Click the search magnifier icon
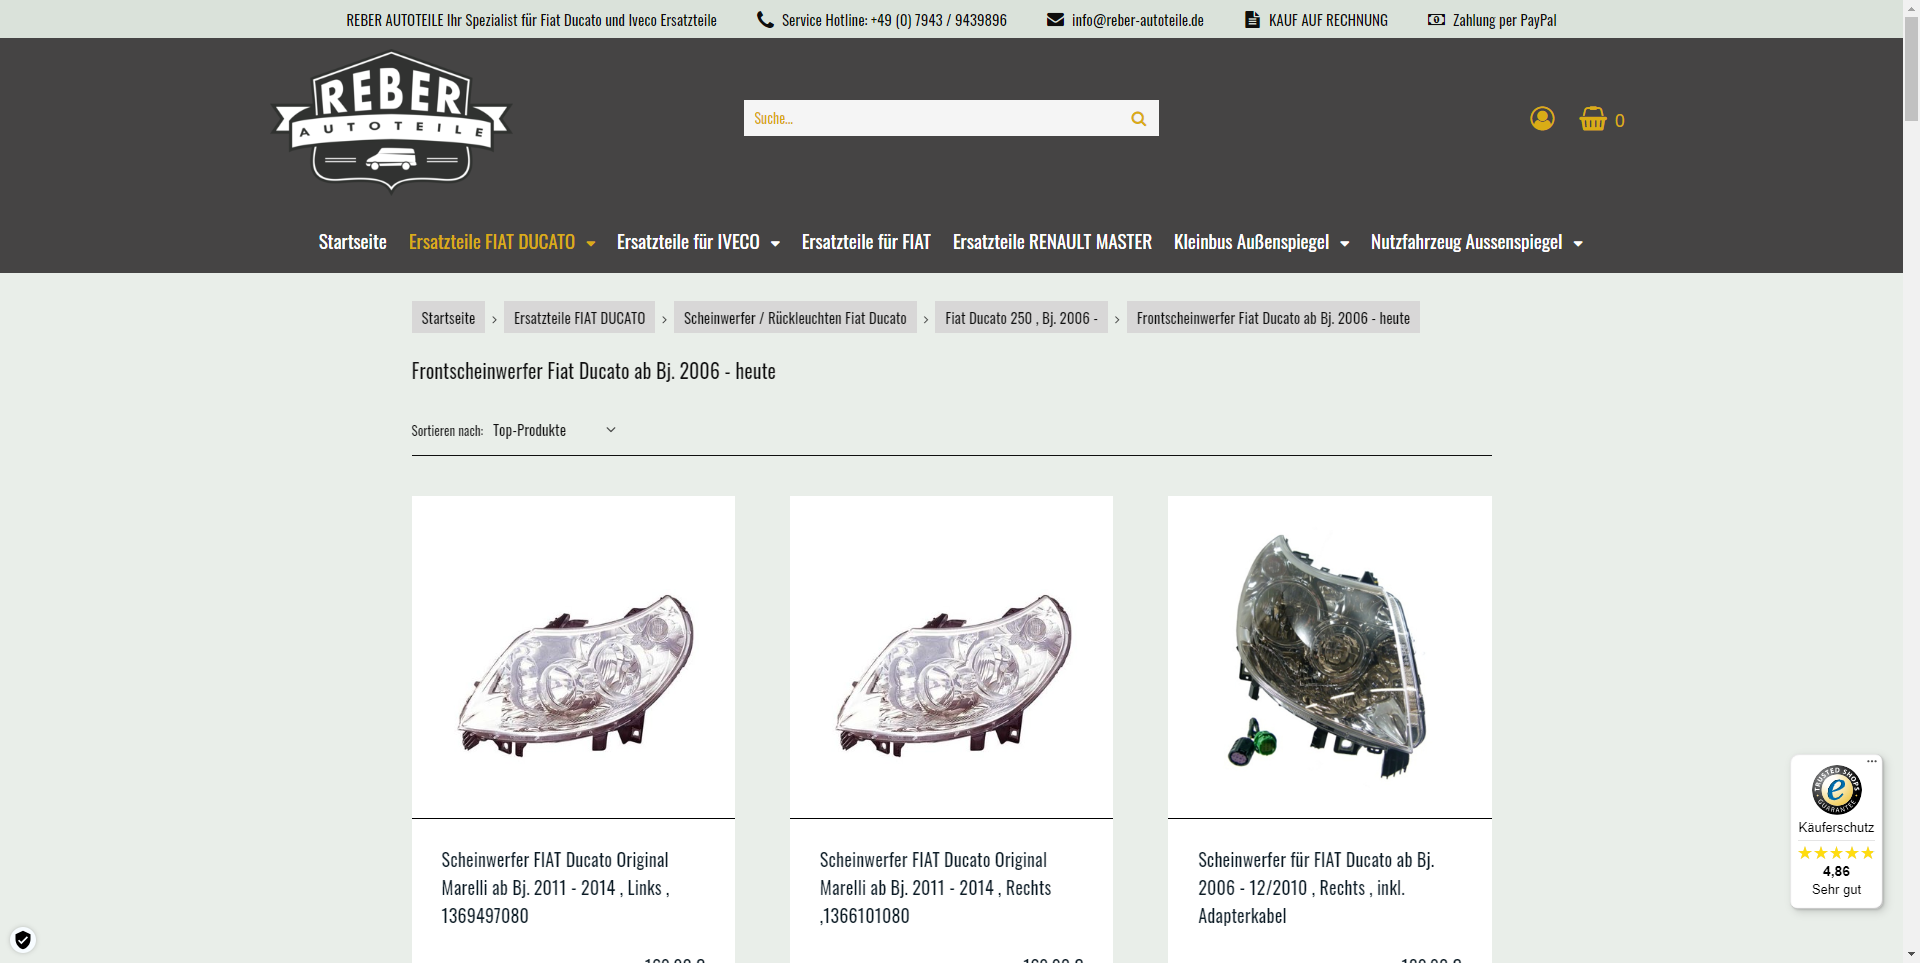Viewport: 1920px width, 963px height. click(x=1138, y=118)
